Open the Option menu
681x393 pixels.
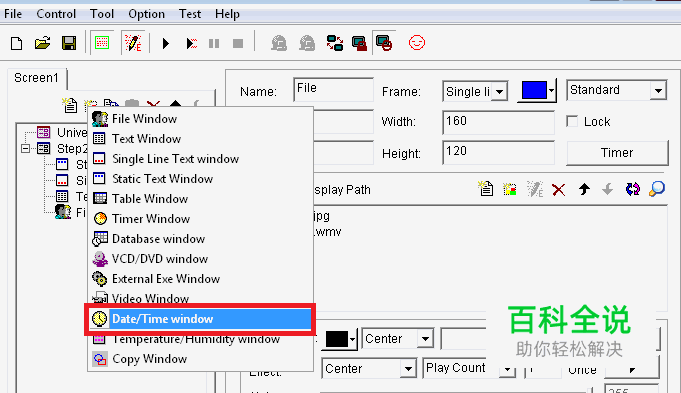[x=146, y=14]
